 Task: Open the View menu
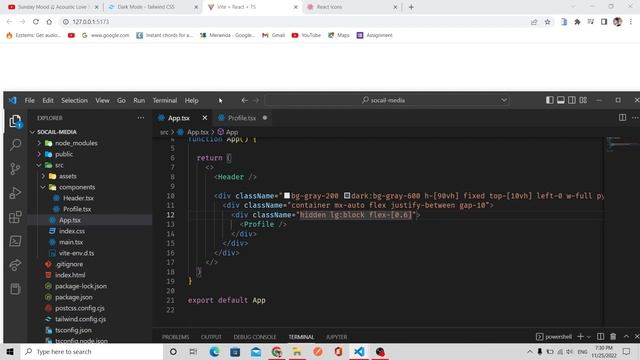coord(102,100)
